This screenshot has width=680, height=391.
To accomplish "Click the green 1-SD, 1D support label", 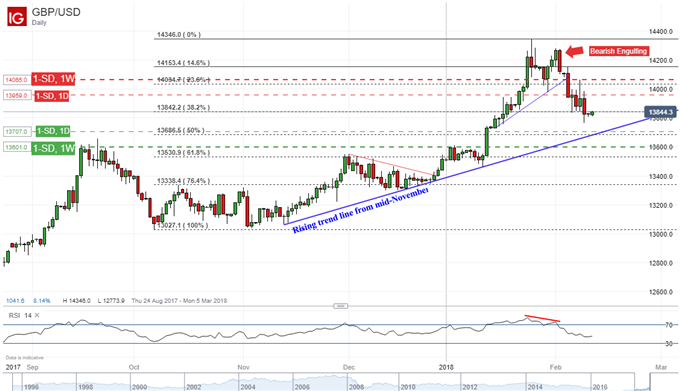I will [53, 131].
